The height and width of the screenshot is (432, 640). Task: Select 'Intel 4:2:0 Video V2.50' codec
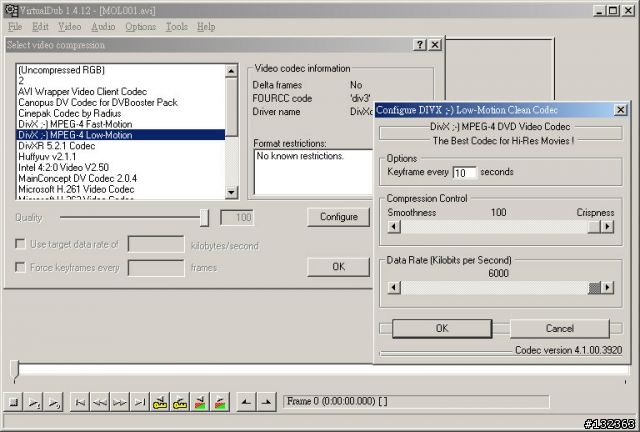pos(121,167)
